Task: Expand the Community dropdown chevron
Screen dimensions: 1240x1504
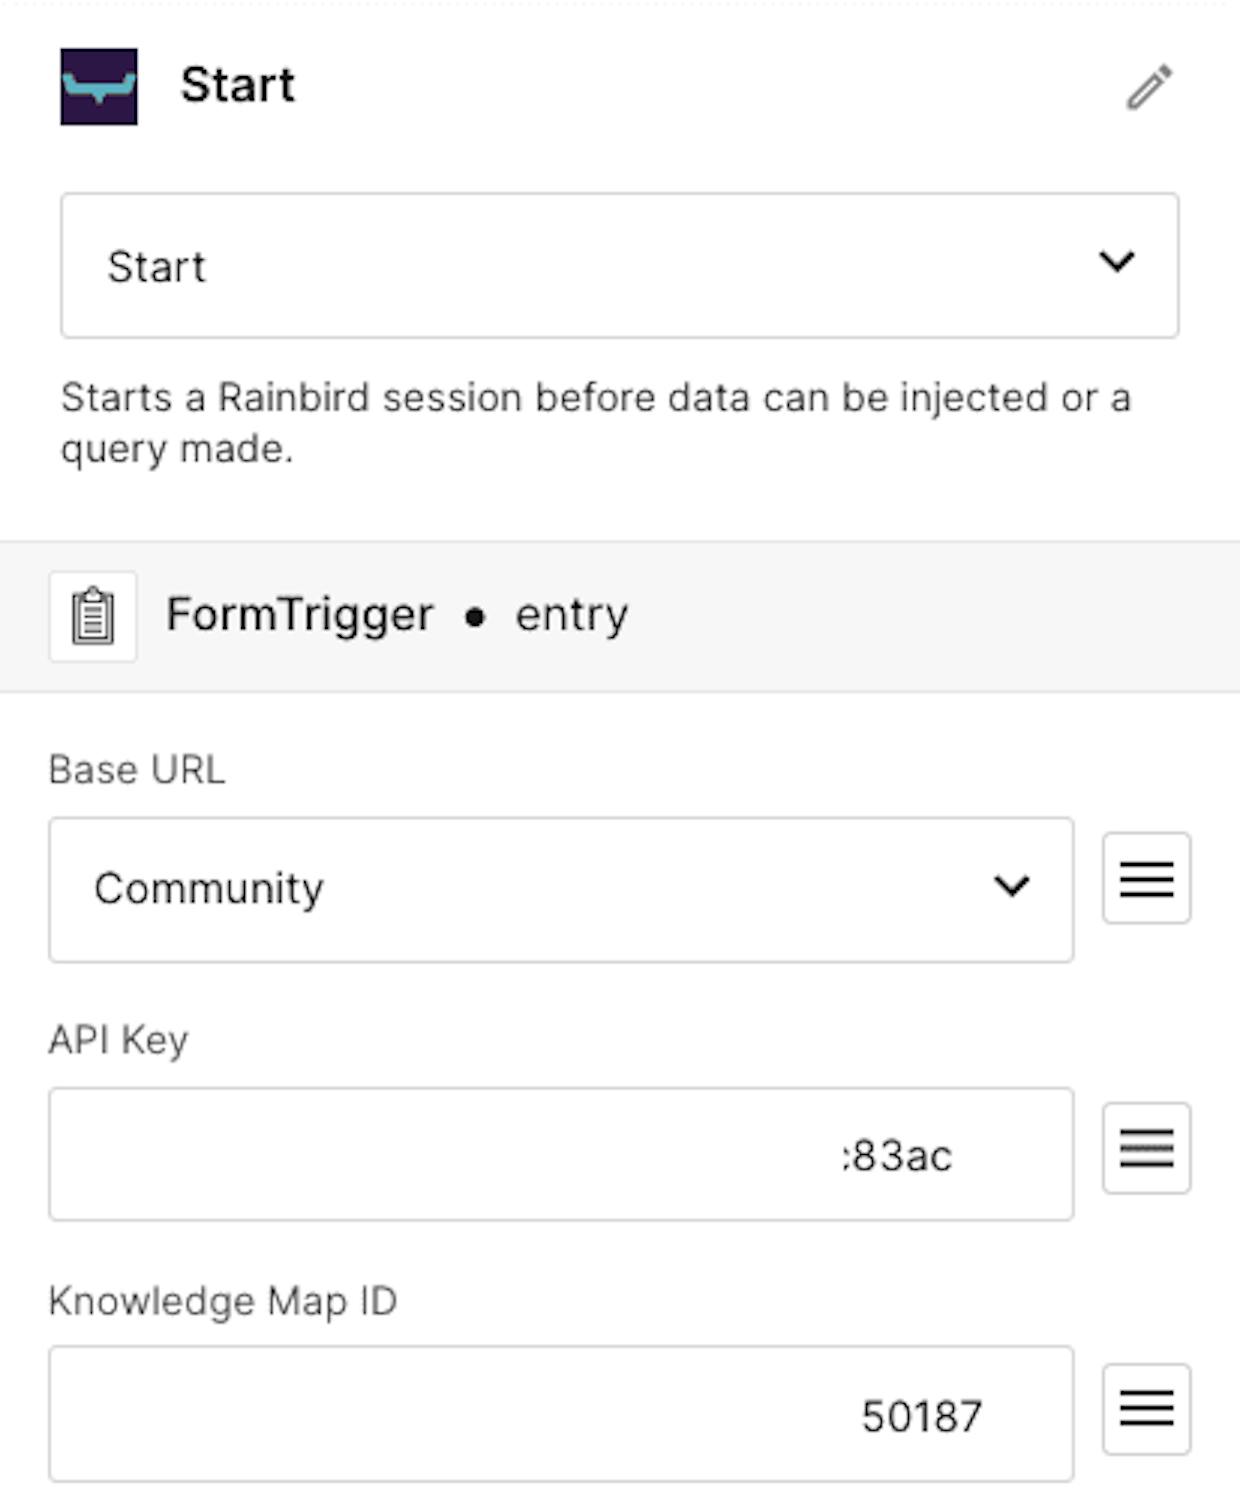Action: pos(1011,886)
